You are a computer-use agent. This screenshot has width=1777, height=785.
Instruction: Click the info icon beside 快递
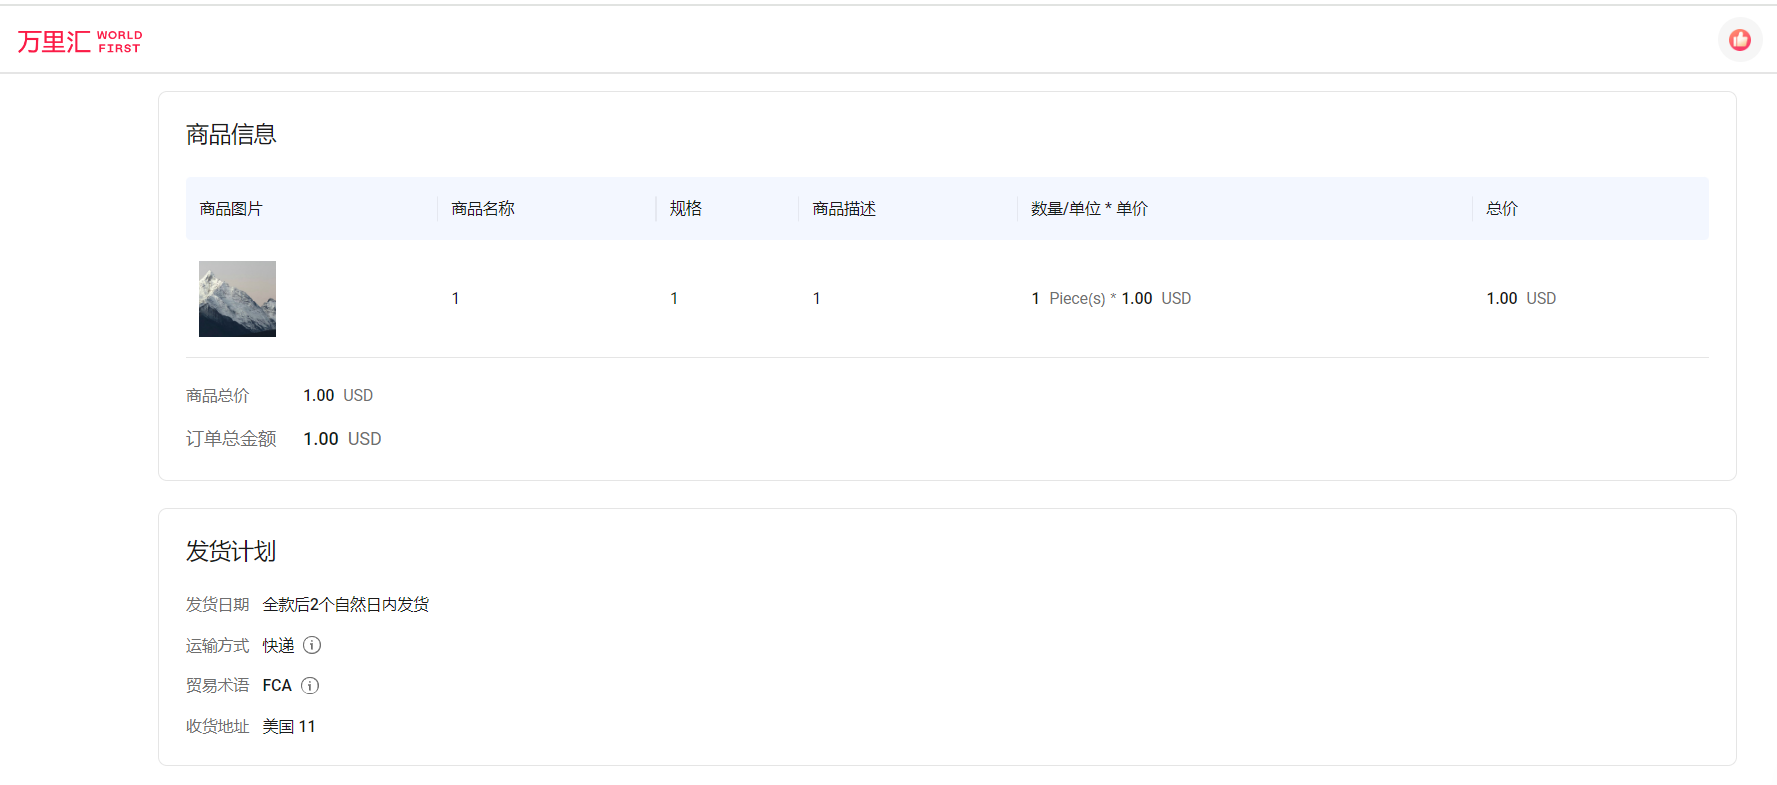pyautogui.click(x=312, y=645)
